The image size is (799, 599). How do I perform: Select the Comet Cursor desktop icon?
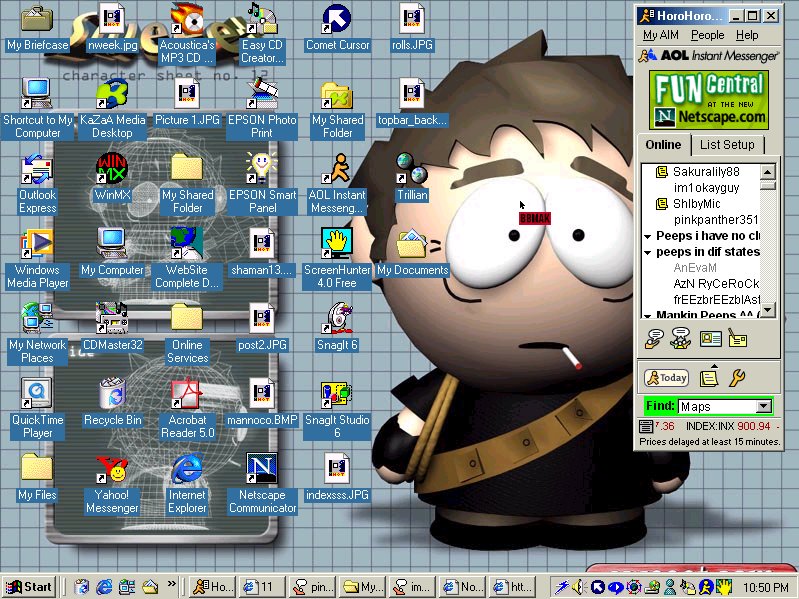pyautogui.click(x=337, y=28)
